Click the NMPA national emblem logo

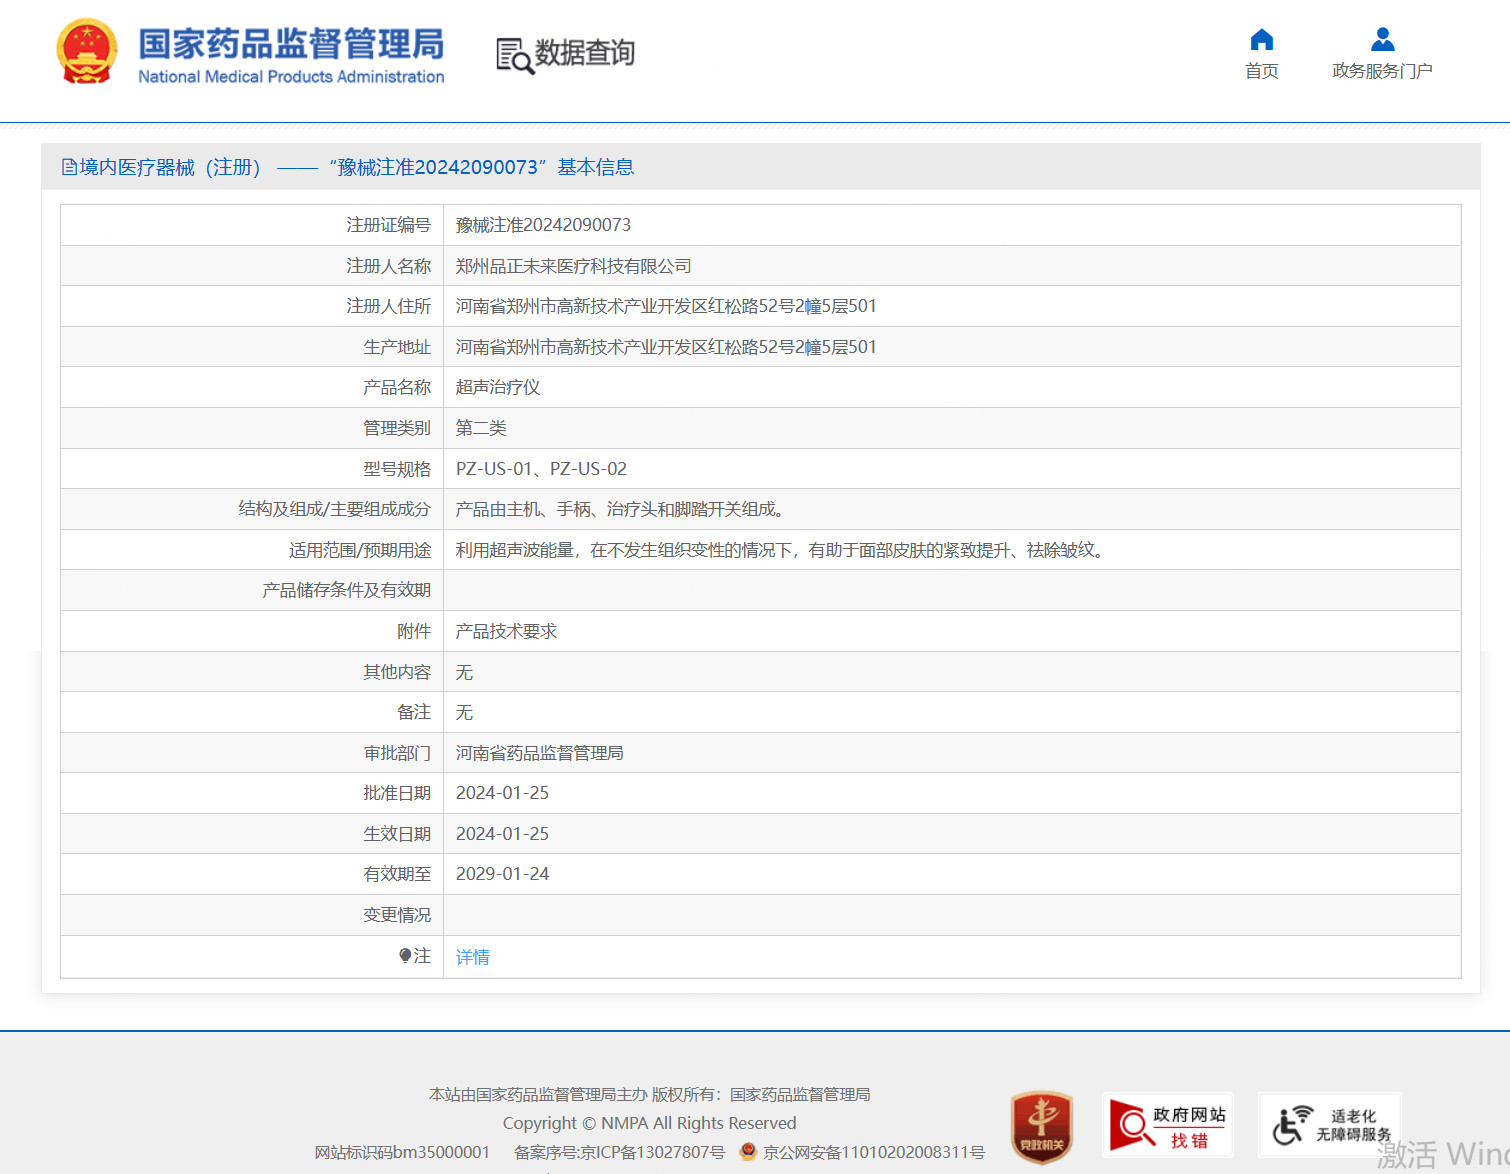coord(87,52)
